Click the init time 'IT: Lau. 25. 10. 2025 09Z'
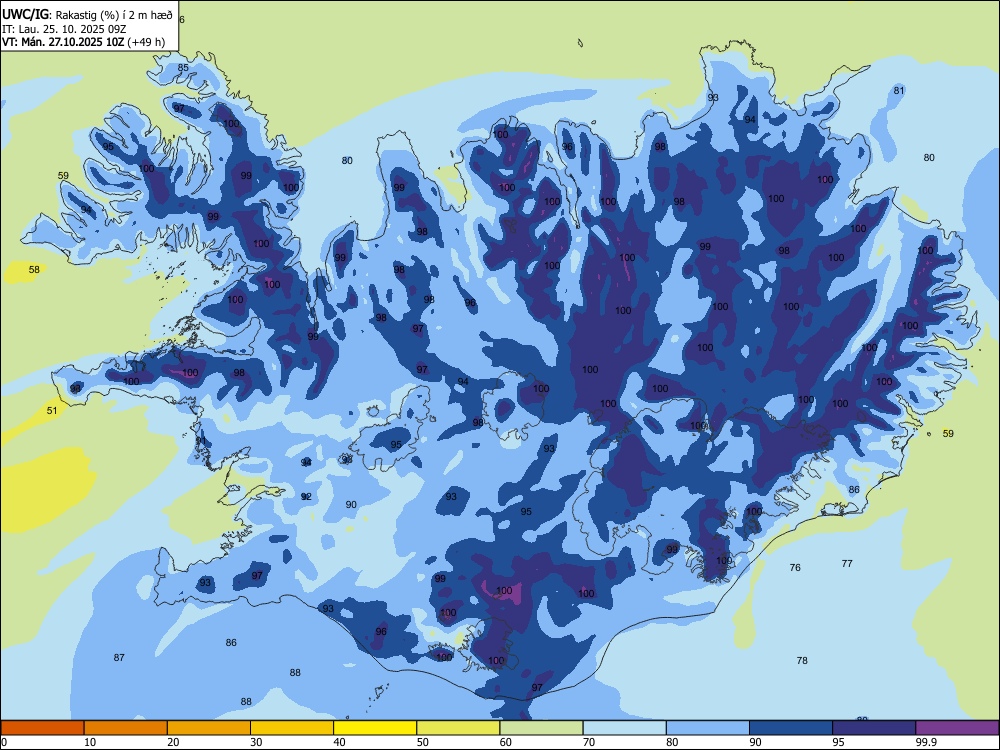Image resolution: width=1000 pixels, height=750 pixels. 65,29
